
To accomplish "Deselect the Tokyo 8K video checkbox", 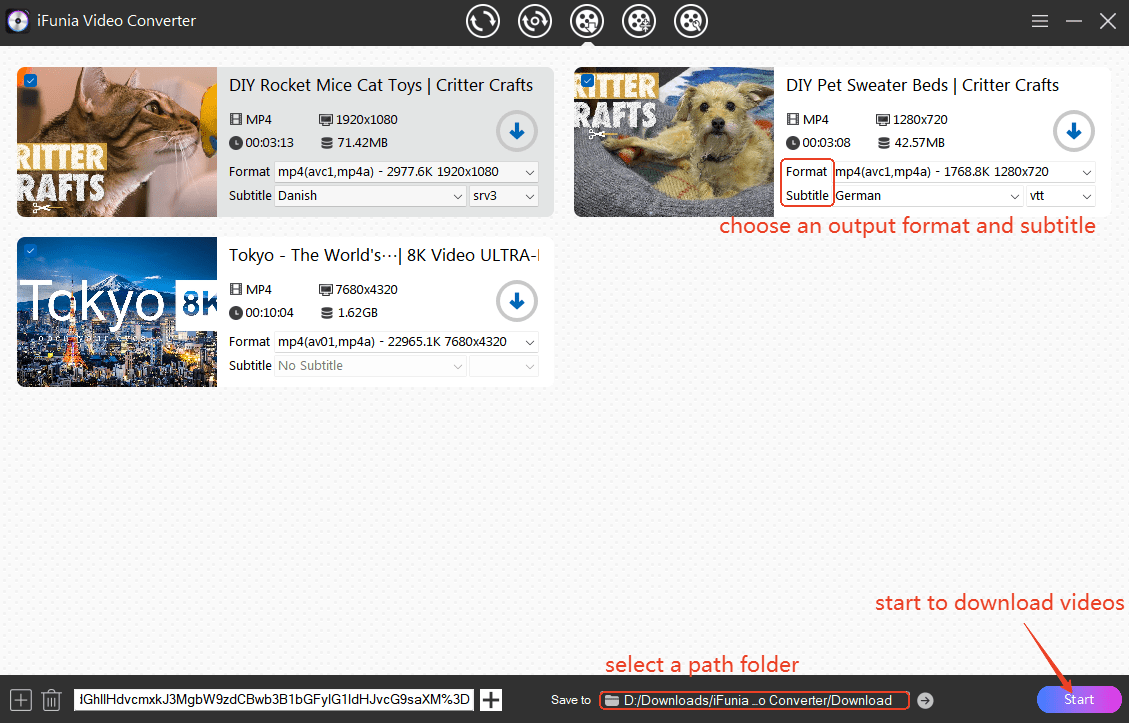I will [x=30, y=250].
